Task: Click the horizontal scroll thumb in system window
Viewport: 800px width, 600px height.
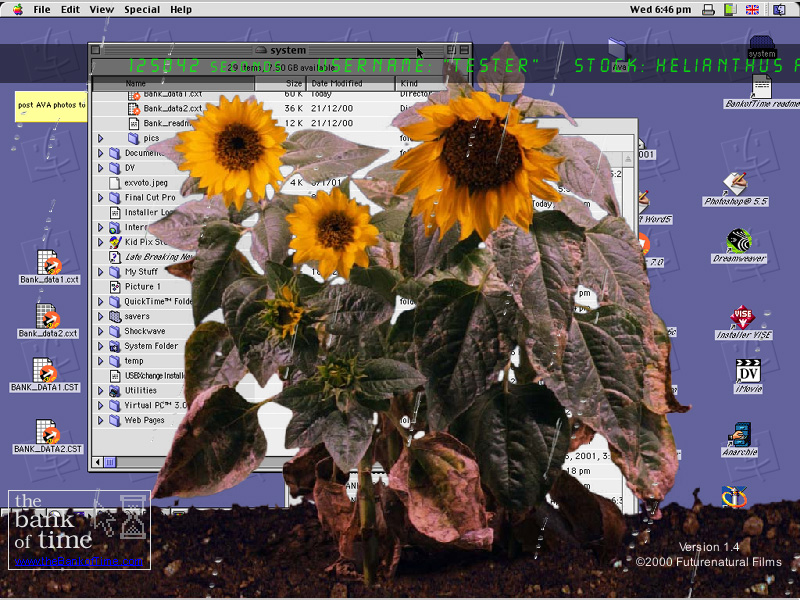Action: (x=110, y=462)
